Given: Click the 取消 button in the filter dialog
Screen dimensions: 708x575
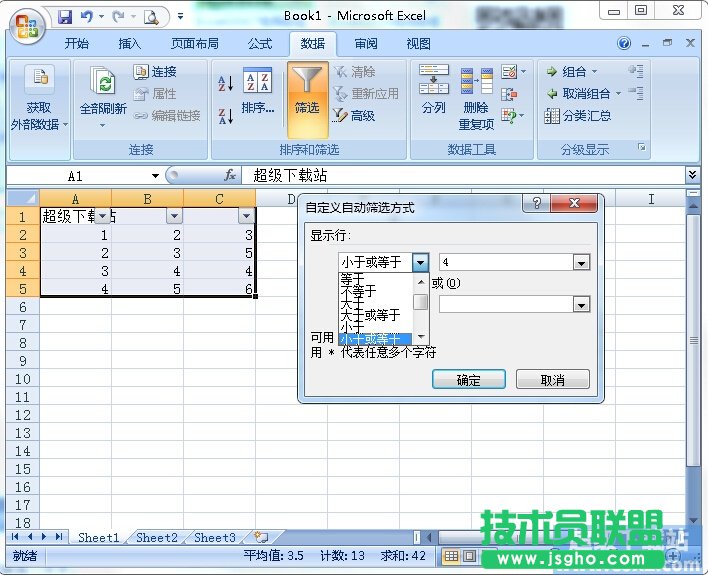Looking at the screenshot, I should coord(552,380).
